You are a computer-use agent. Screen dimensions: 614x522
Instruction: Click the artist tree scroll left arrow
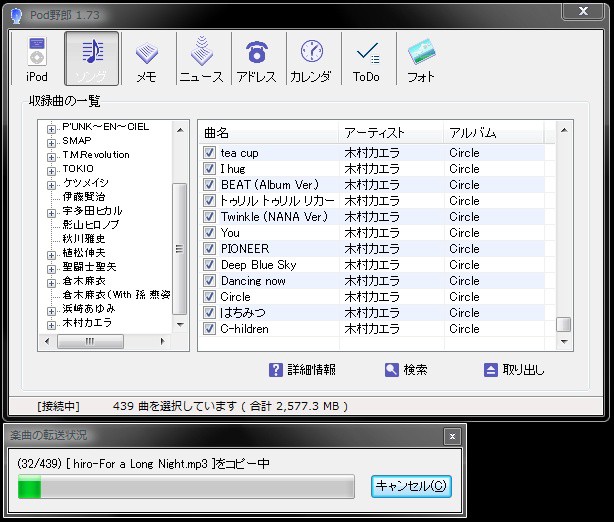[x=47, y=341]
